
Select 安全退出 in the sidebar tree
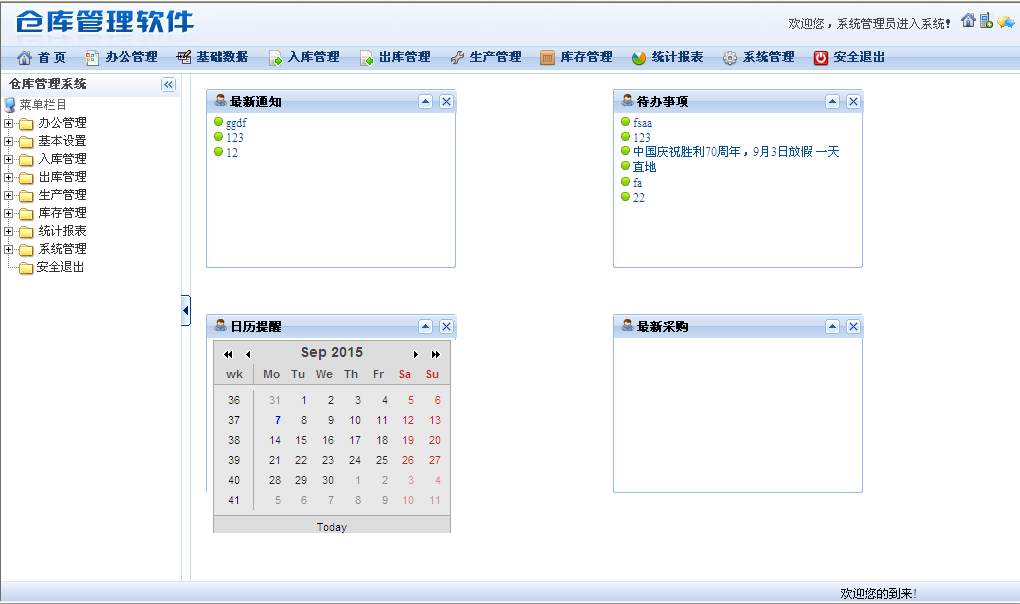pos(60,267)
